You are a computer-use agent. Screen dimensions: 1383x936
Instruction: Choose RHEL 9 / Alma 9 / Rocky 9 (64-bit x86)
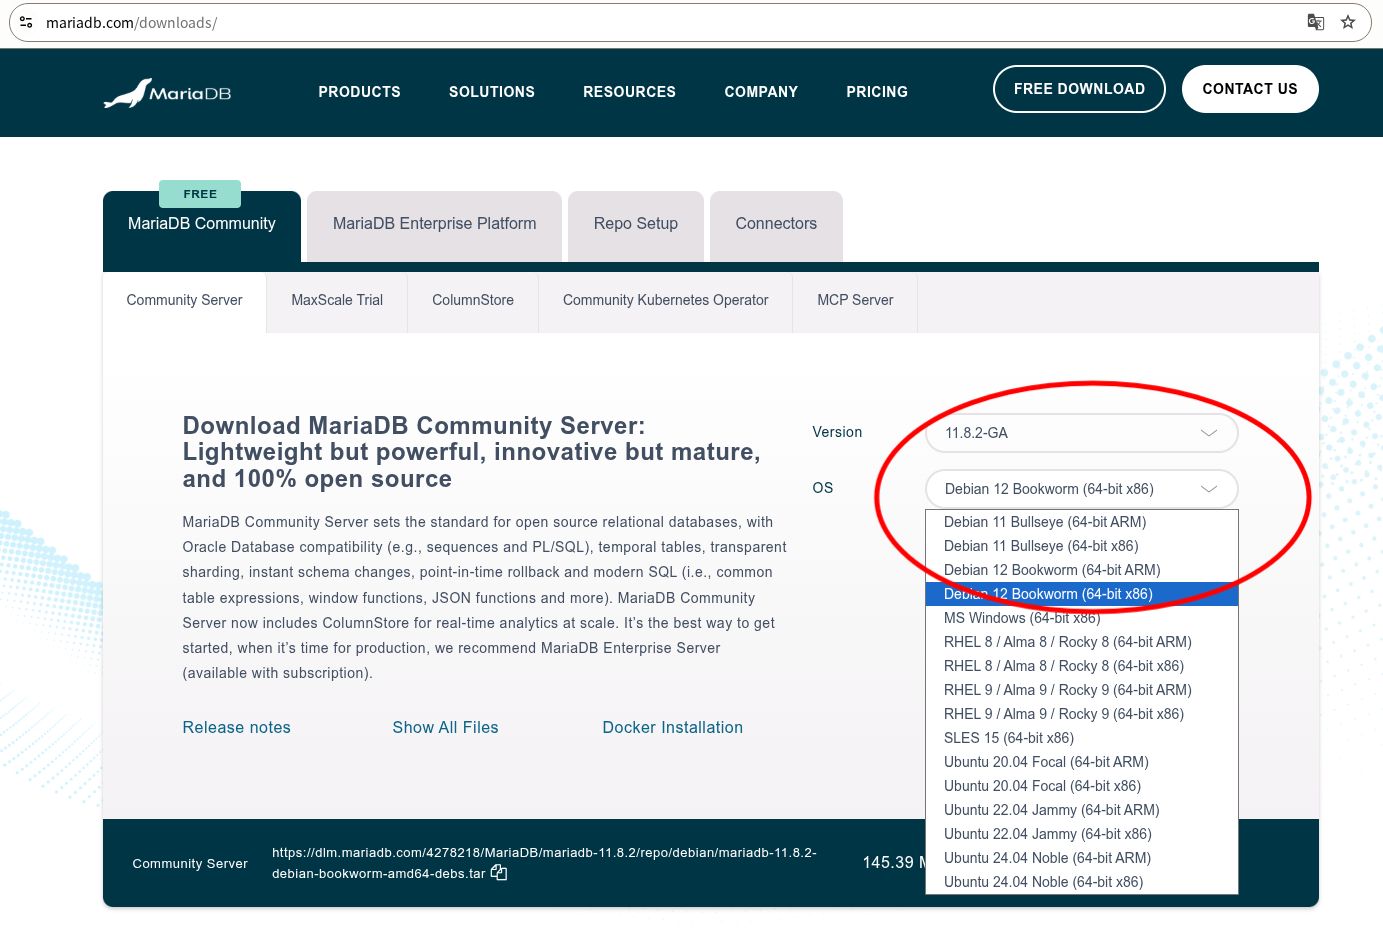click(1082, 714)
